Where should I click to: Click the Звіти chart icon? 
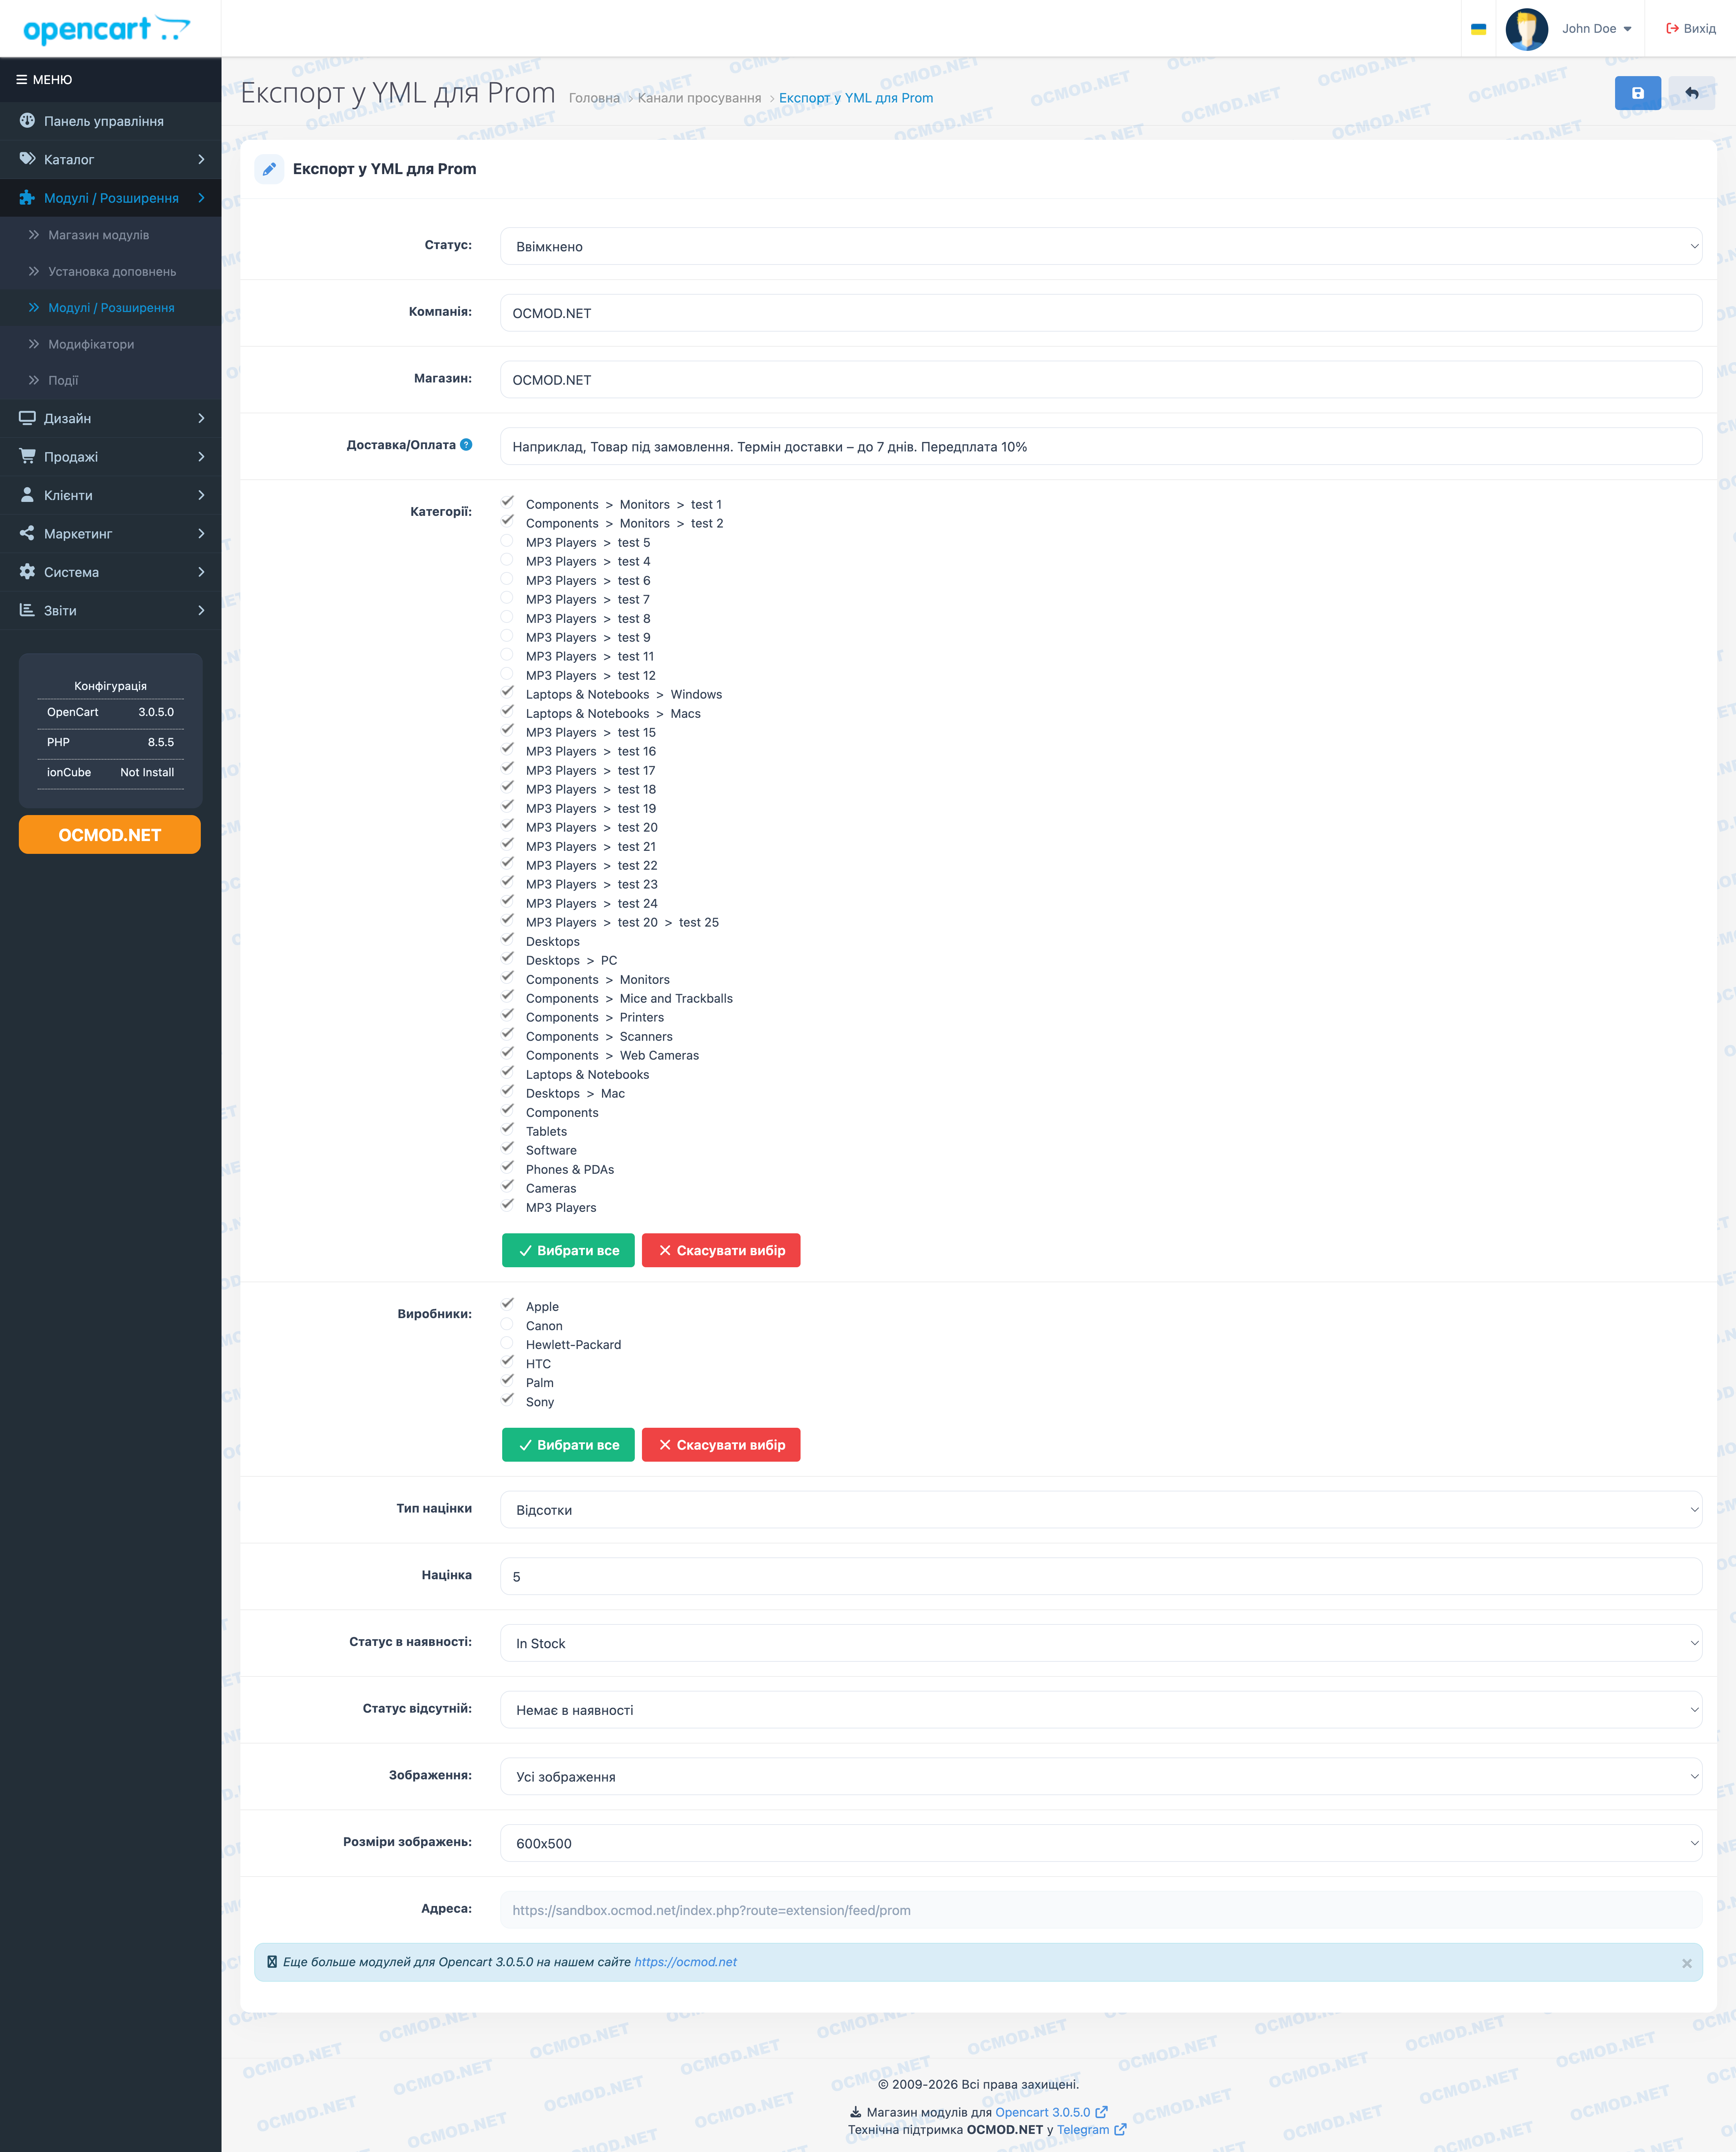(x=27, y=610)
